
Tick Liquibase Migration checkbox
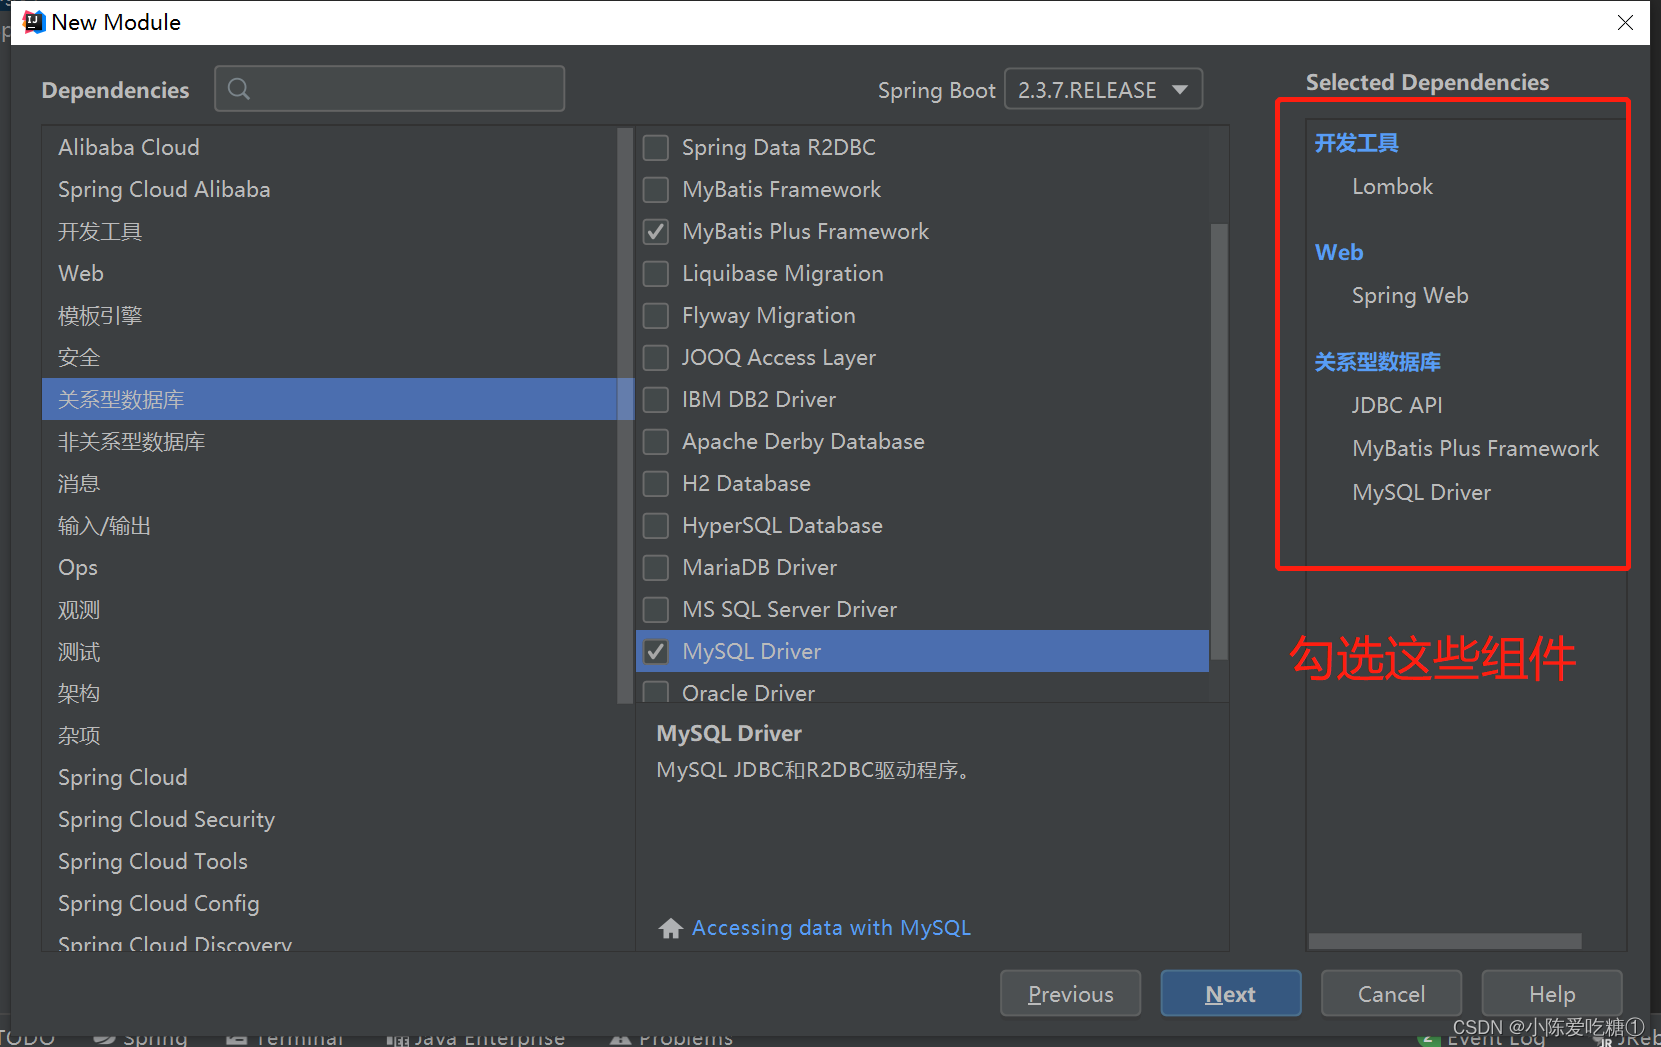click(656, 274)
